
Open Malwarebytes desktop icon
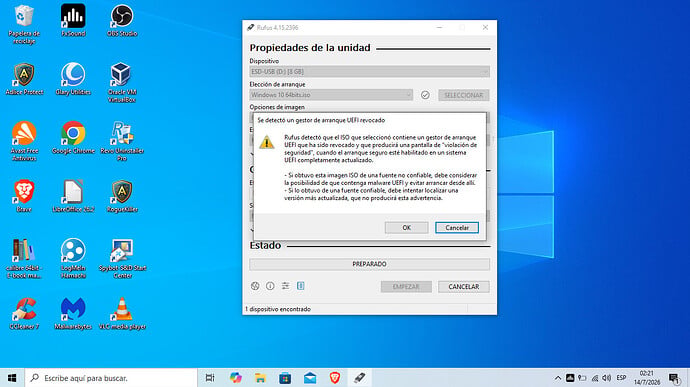pos(73,313)
